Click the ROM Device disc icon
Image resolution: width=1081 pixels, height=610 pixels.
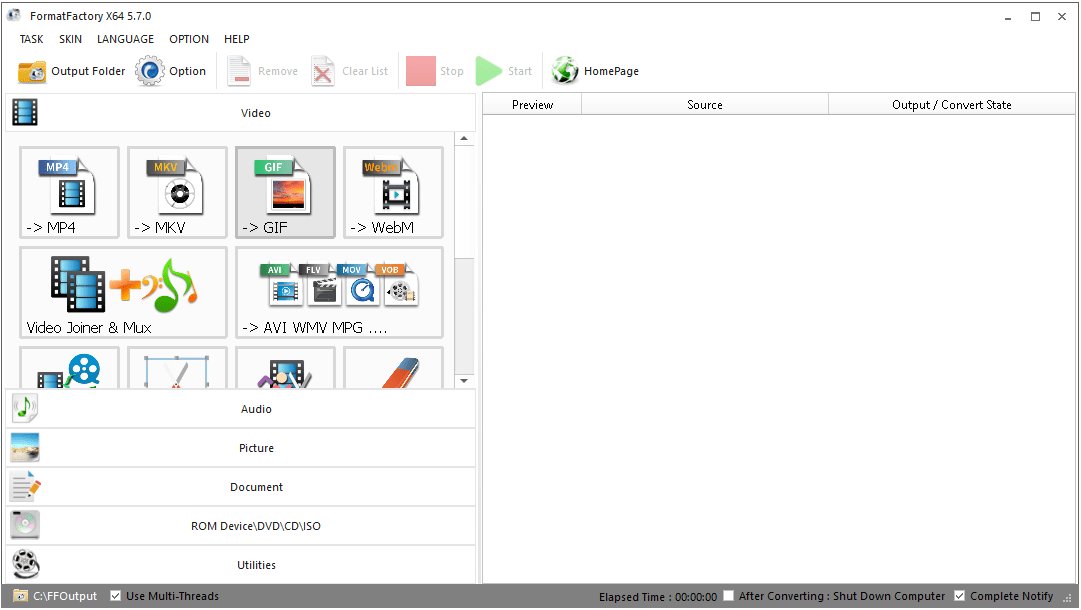click(x=25, y=525)
